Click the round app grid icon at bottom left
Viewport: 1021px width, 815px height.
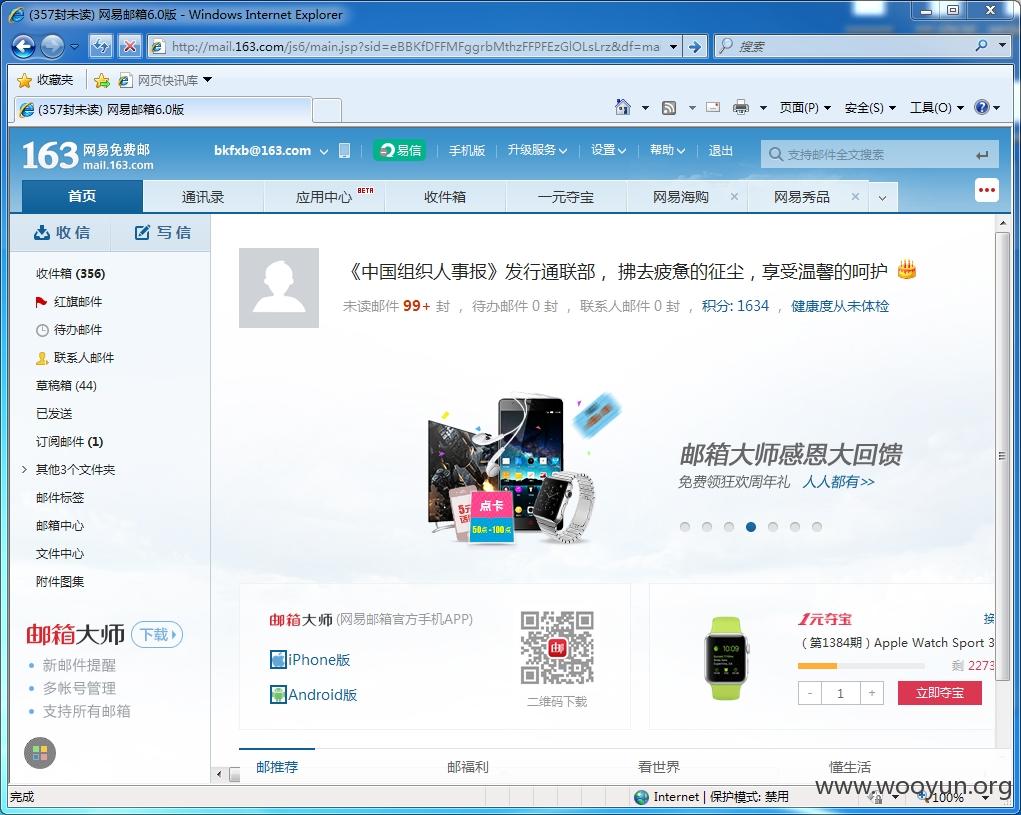pos(40,753)
